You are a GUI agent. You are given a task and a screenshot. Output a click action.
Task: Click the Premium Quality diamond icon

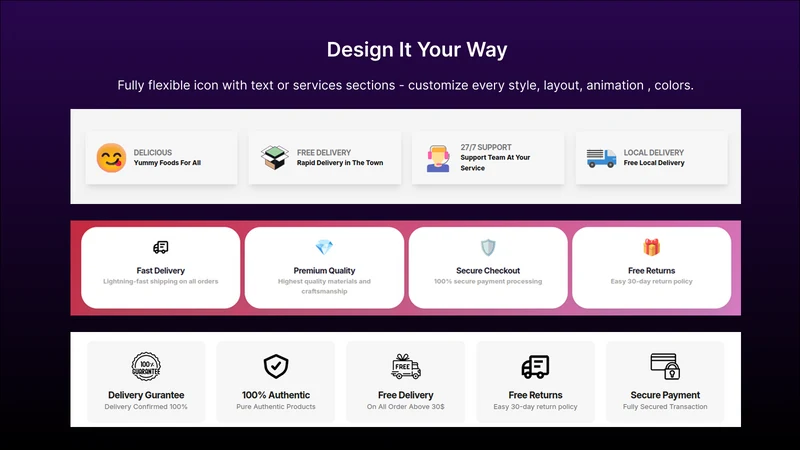pyautogui.click(x=324, y=247)
